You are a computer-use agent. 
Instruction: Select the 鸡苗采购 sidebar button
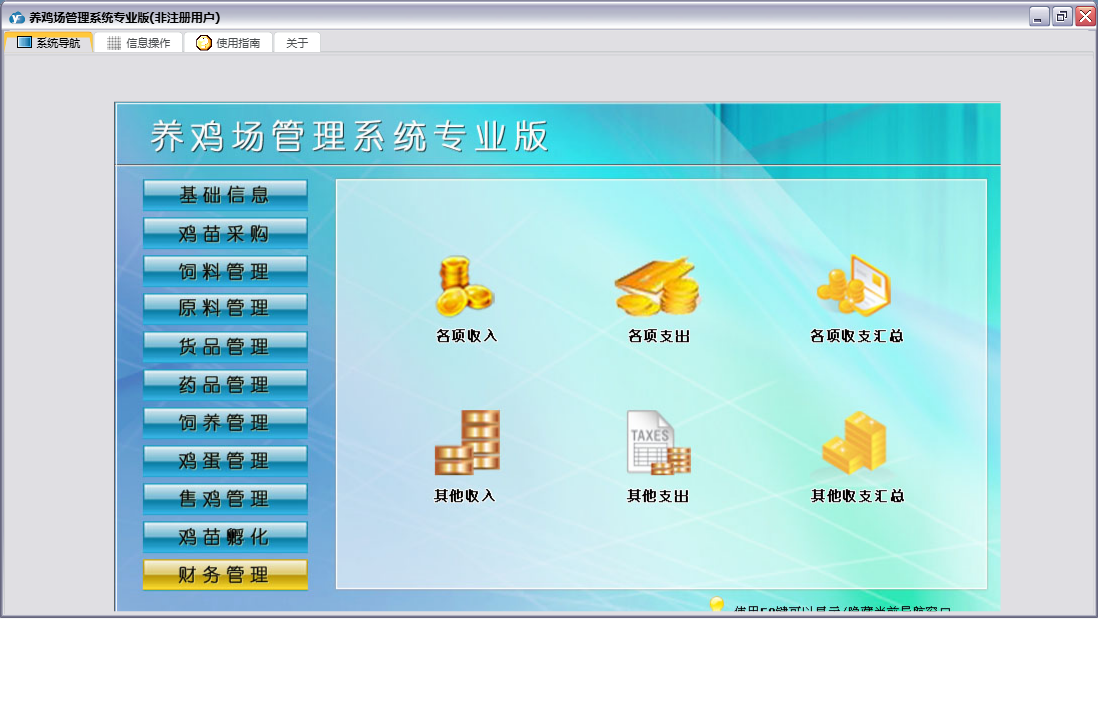pos(225,233)
